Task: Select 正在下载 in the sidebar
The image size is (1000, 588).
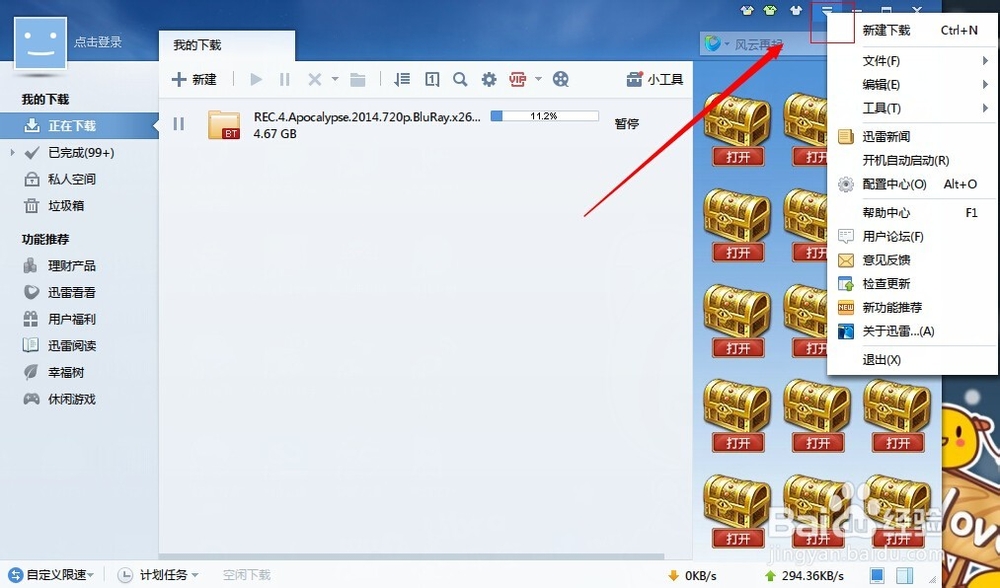Action: pos(79,126)
